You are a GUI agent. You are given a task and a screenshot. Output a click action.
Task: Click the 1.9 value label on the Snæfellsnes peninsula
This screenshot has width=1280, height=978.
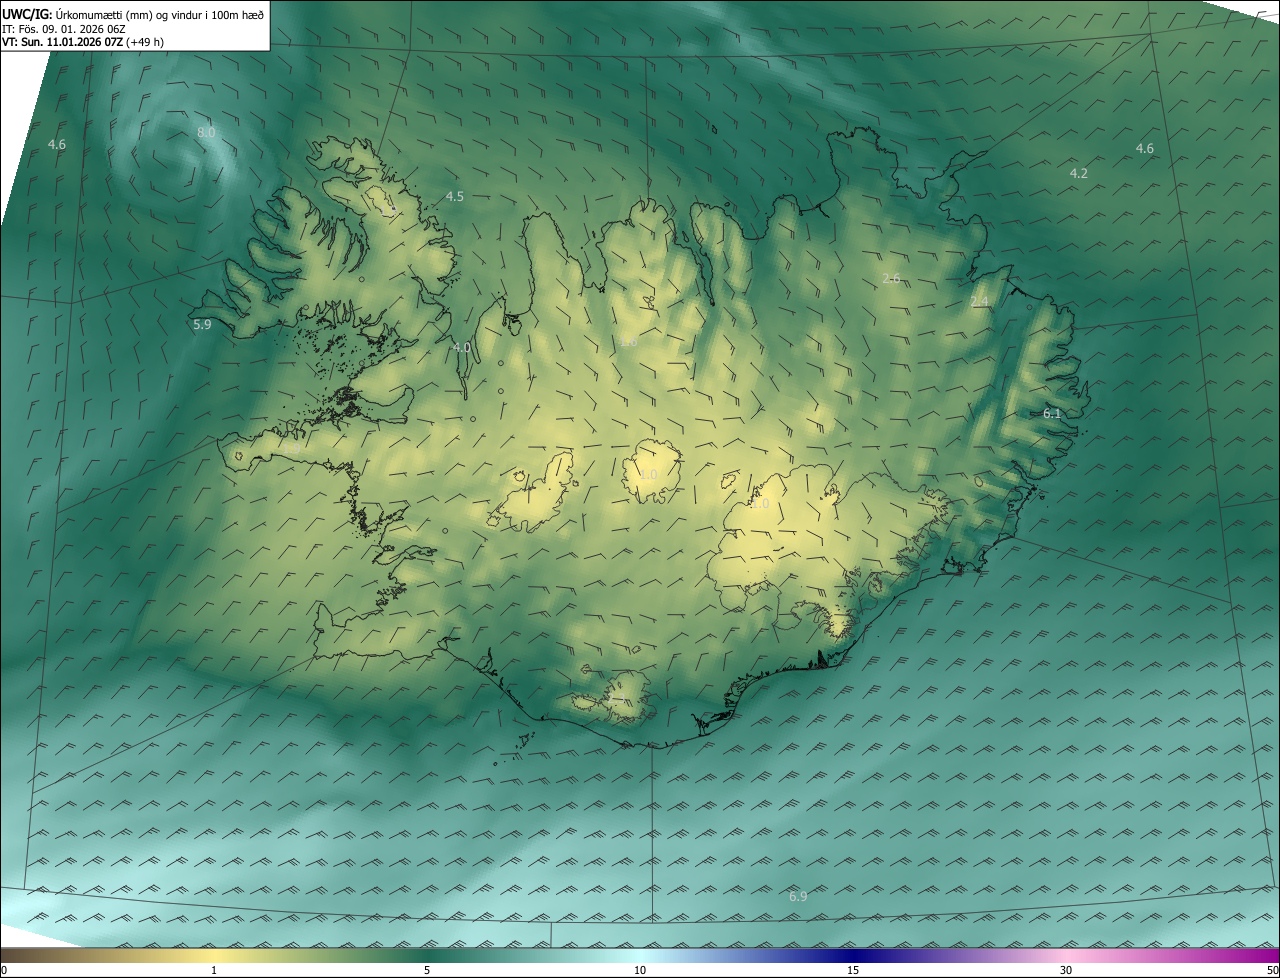tap(291, 451)
